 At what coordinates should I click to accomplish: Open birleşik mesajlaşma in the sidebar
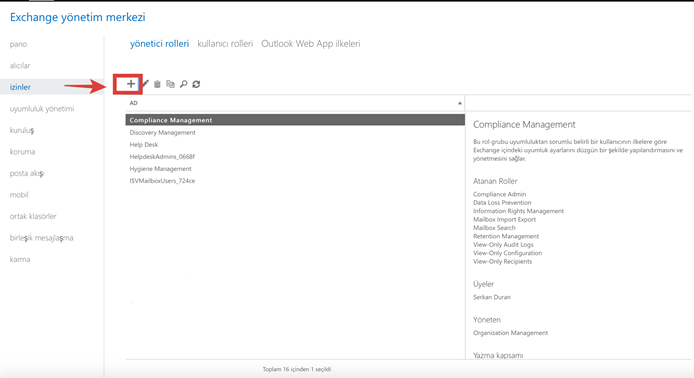tap(41, 238)
